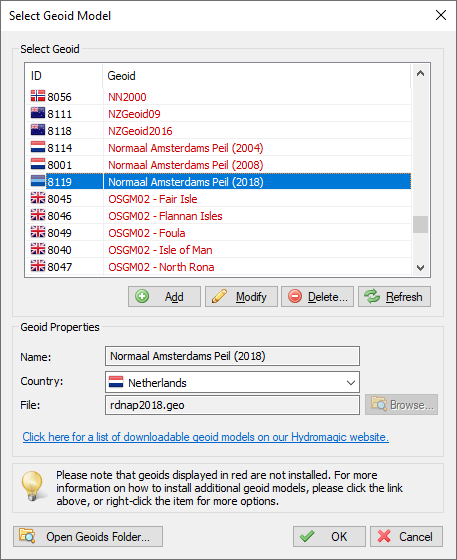Image resolution: width=457 pixels, height=560 pixels.
Task: Select OSGM02 - Isle of Man row
Action: (219, 250)
